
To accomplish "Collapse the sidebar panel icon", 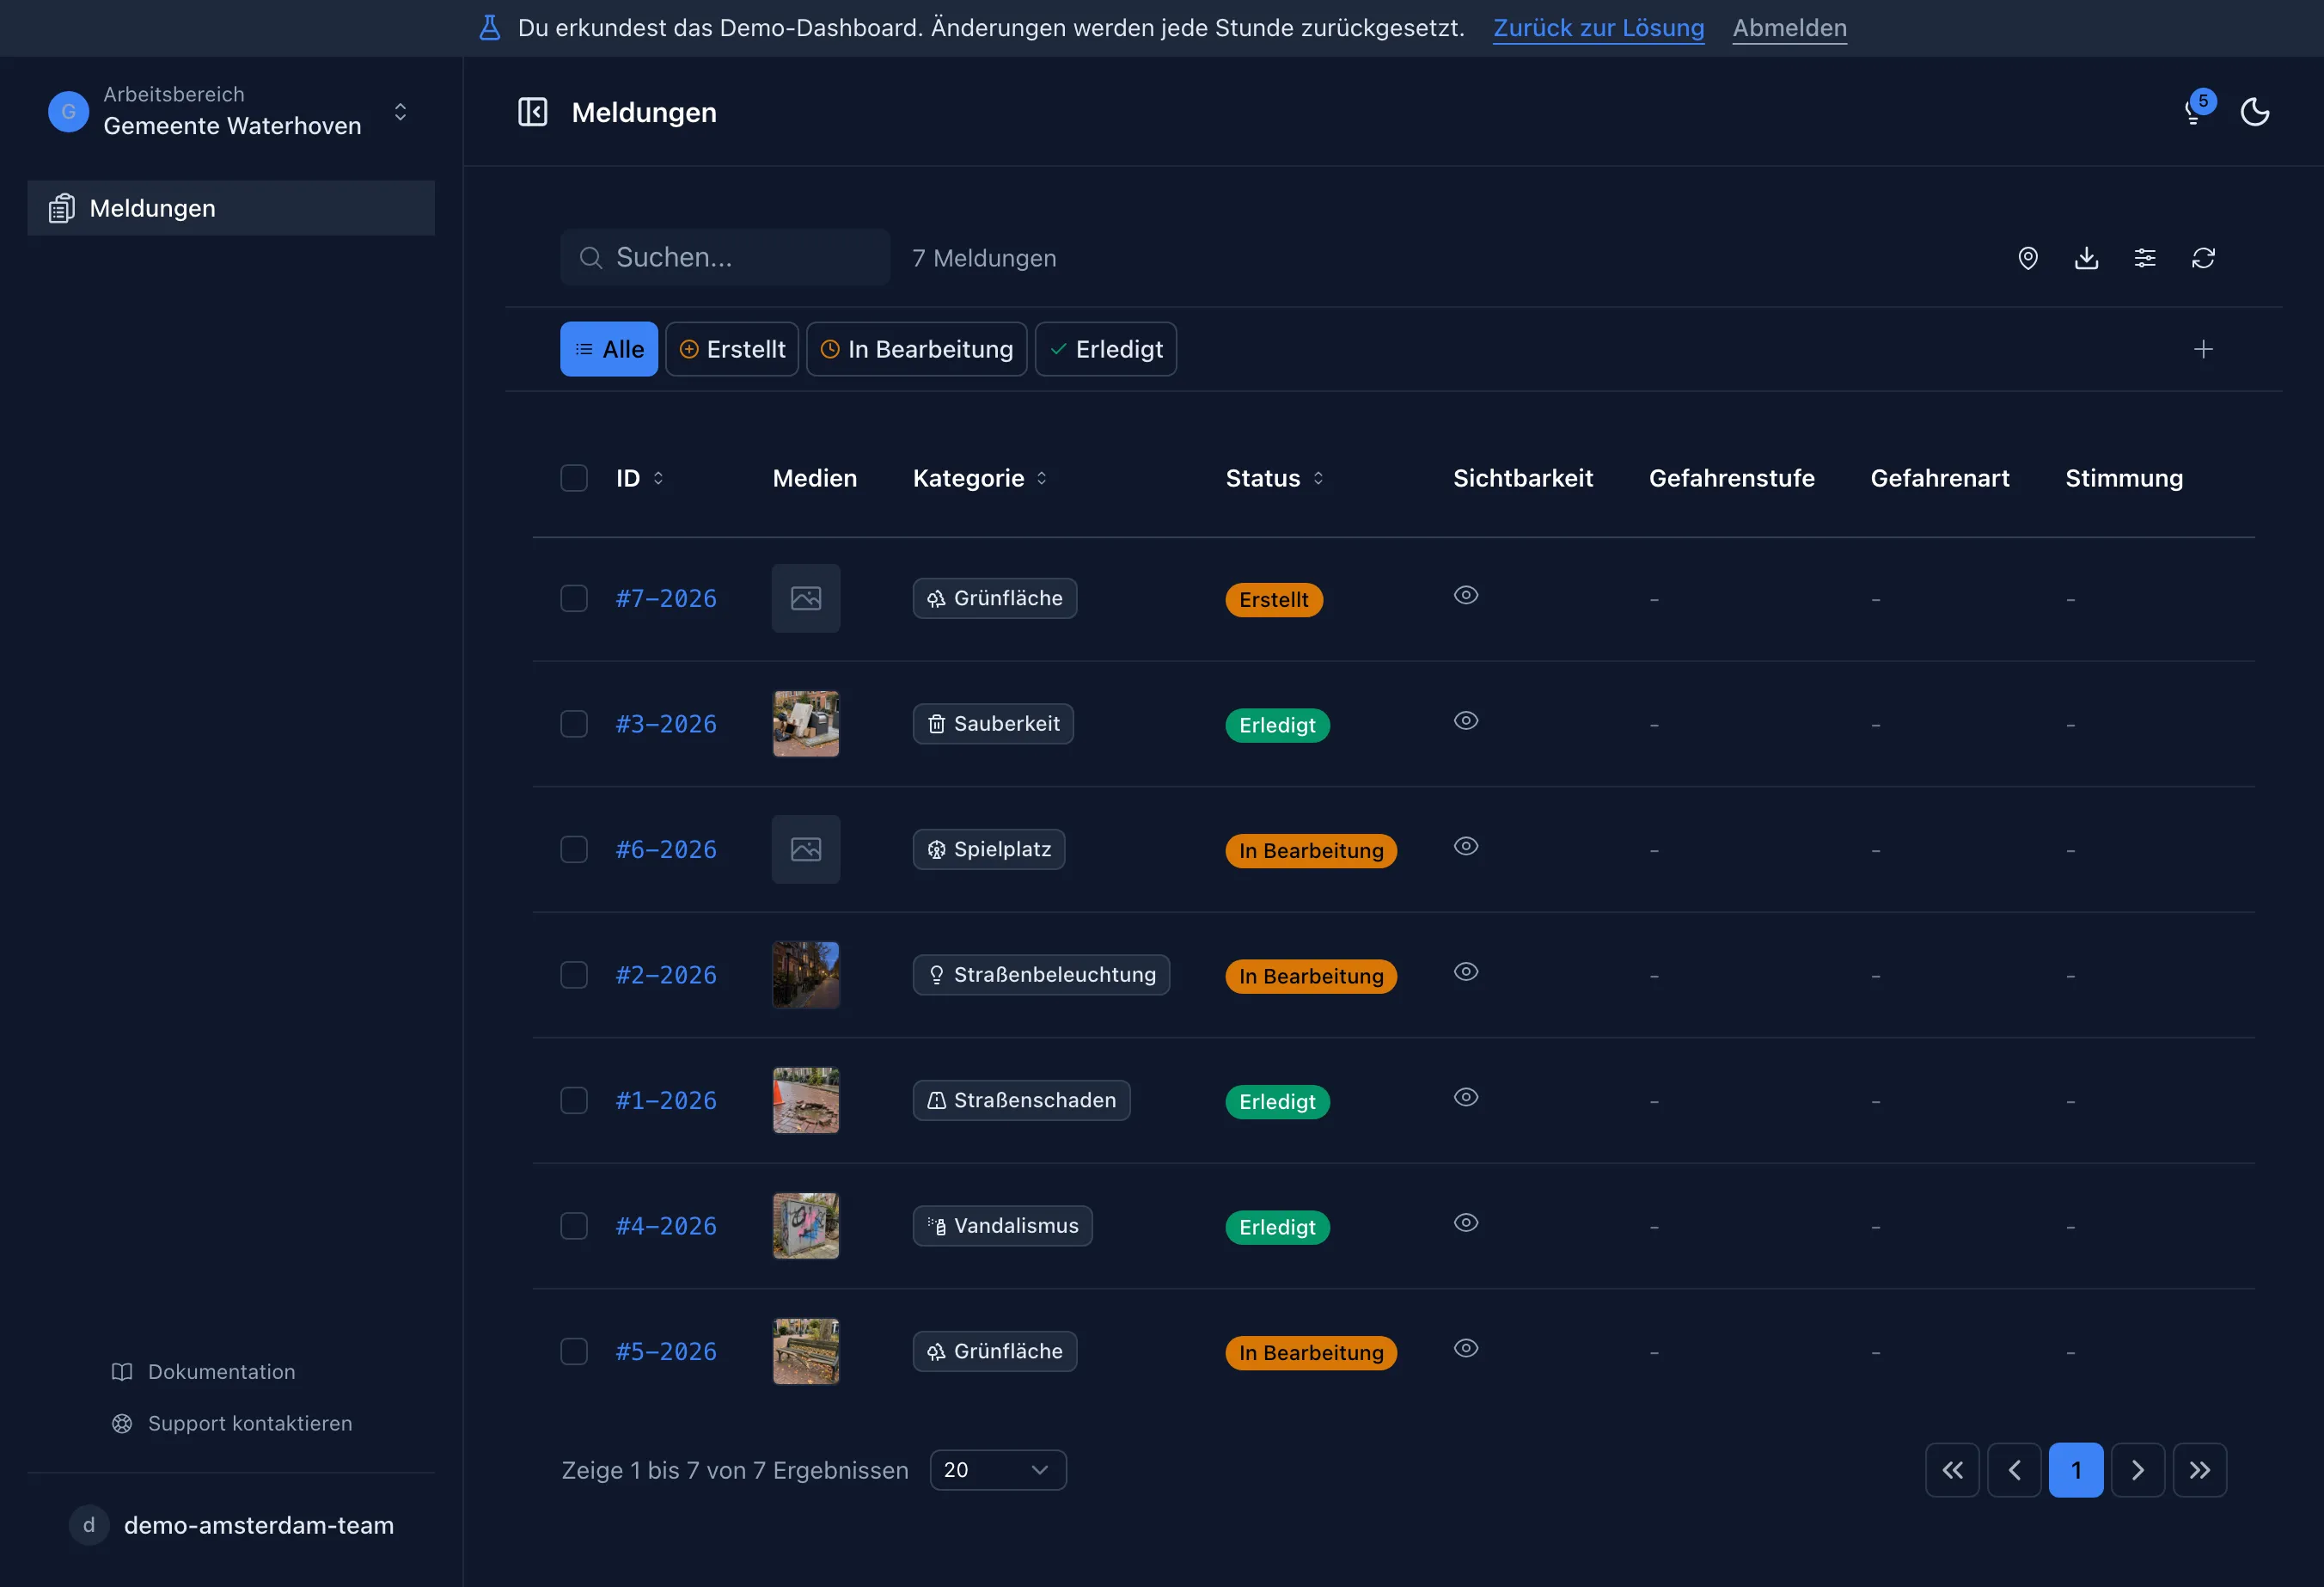I will click(x=532, y=112).
